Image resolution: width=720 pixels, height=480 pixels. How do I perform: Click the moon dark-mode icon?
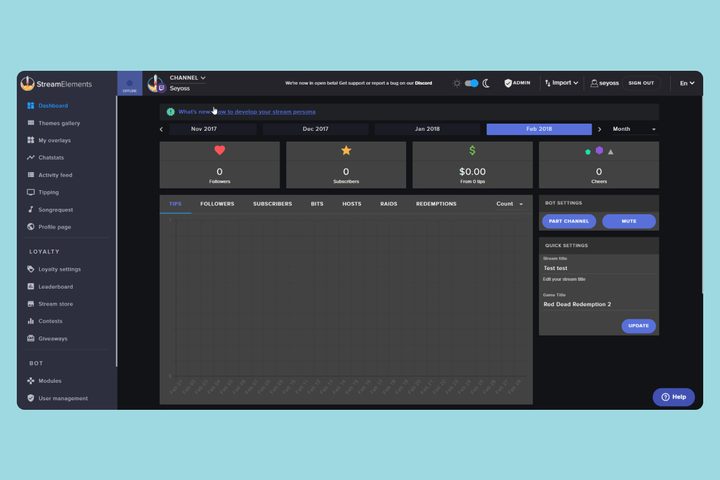[486, 83]
